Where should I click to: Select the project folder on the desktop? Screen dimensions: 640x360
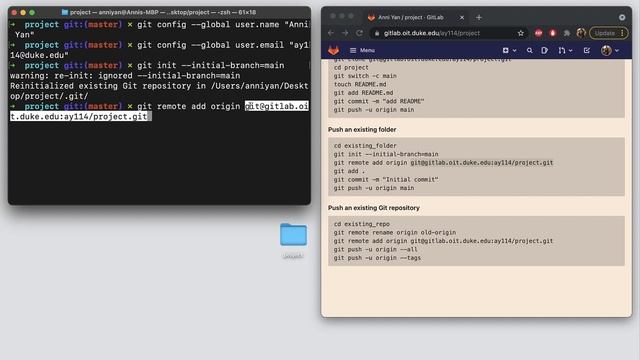click(293, 235)
